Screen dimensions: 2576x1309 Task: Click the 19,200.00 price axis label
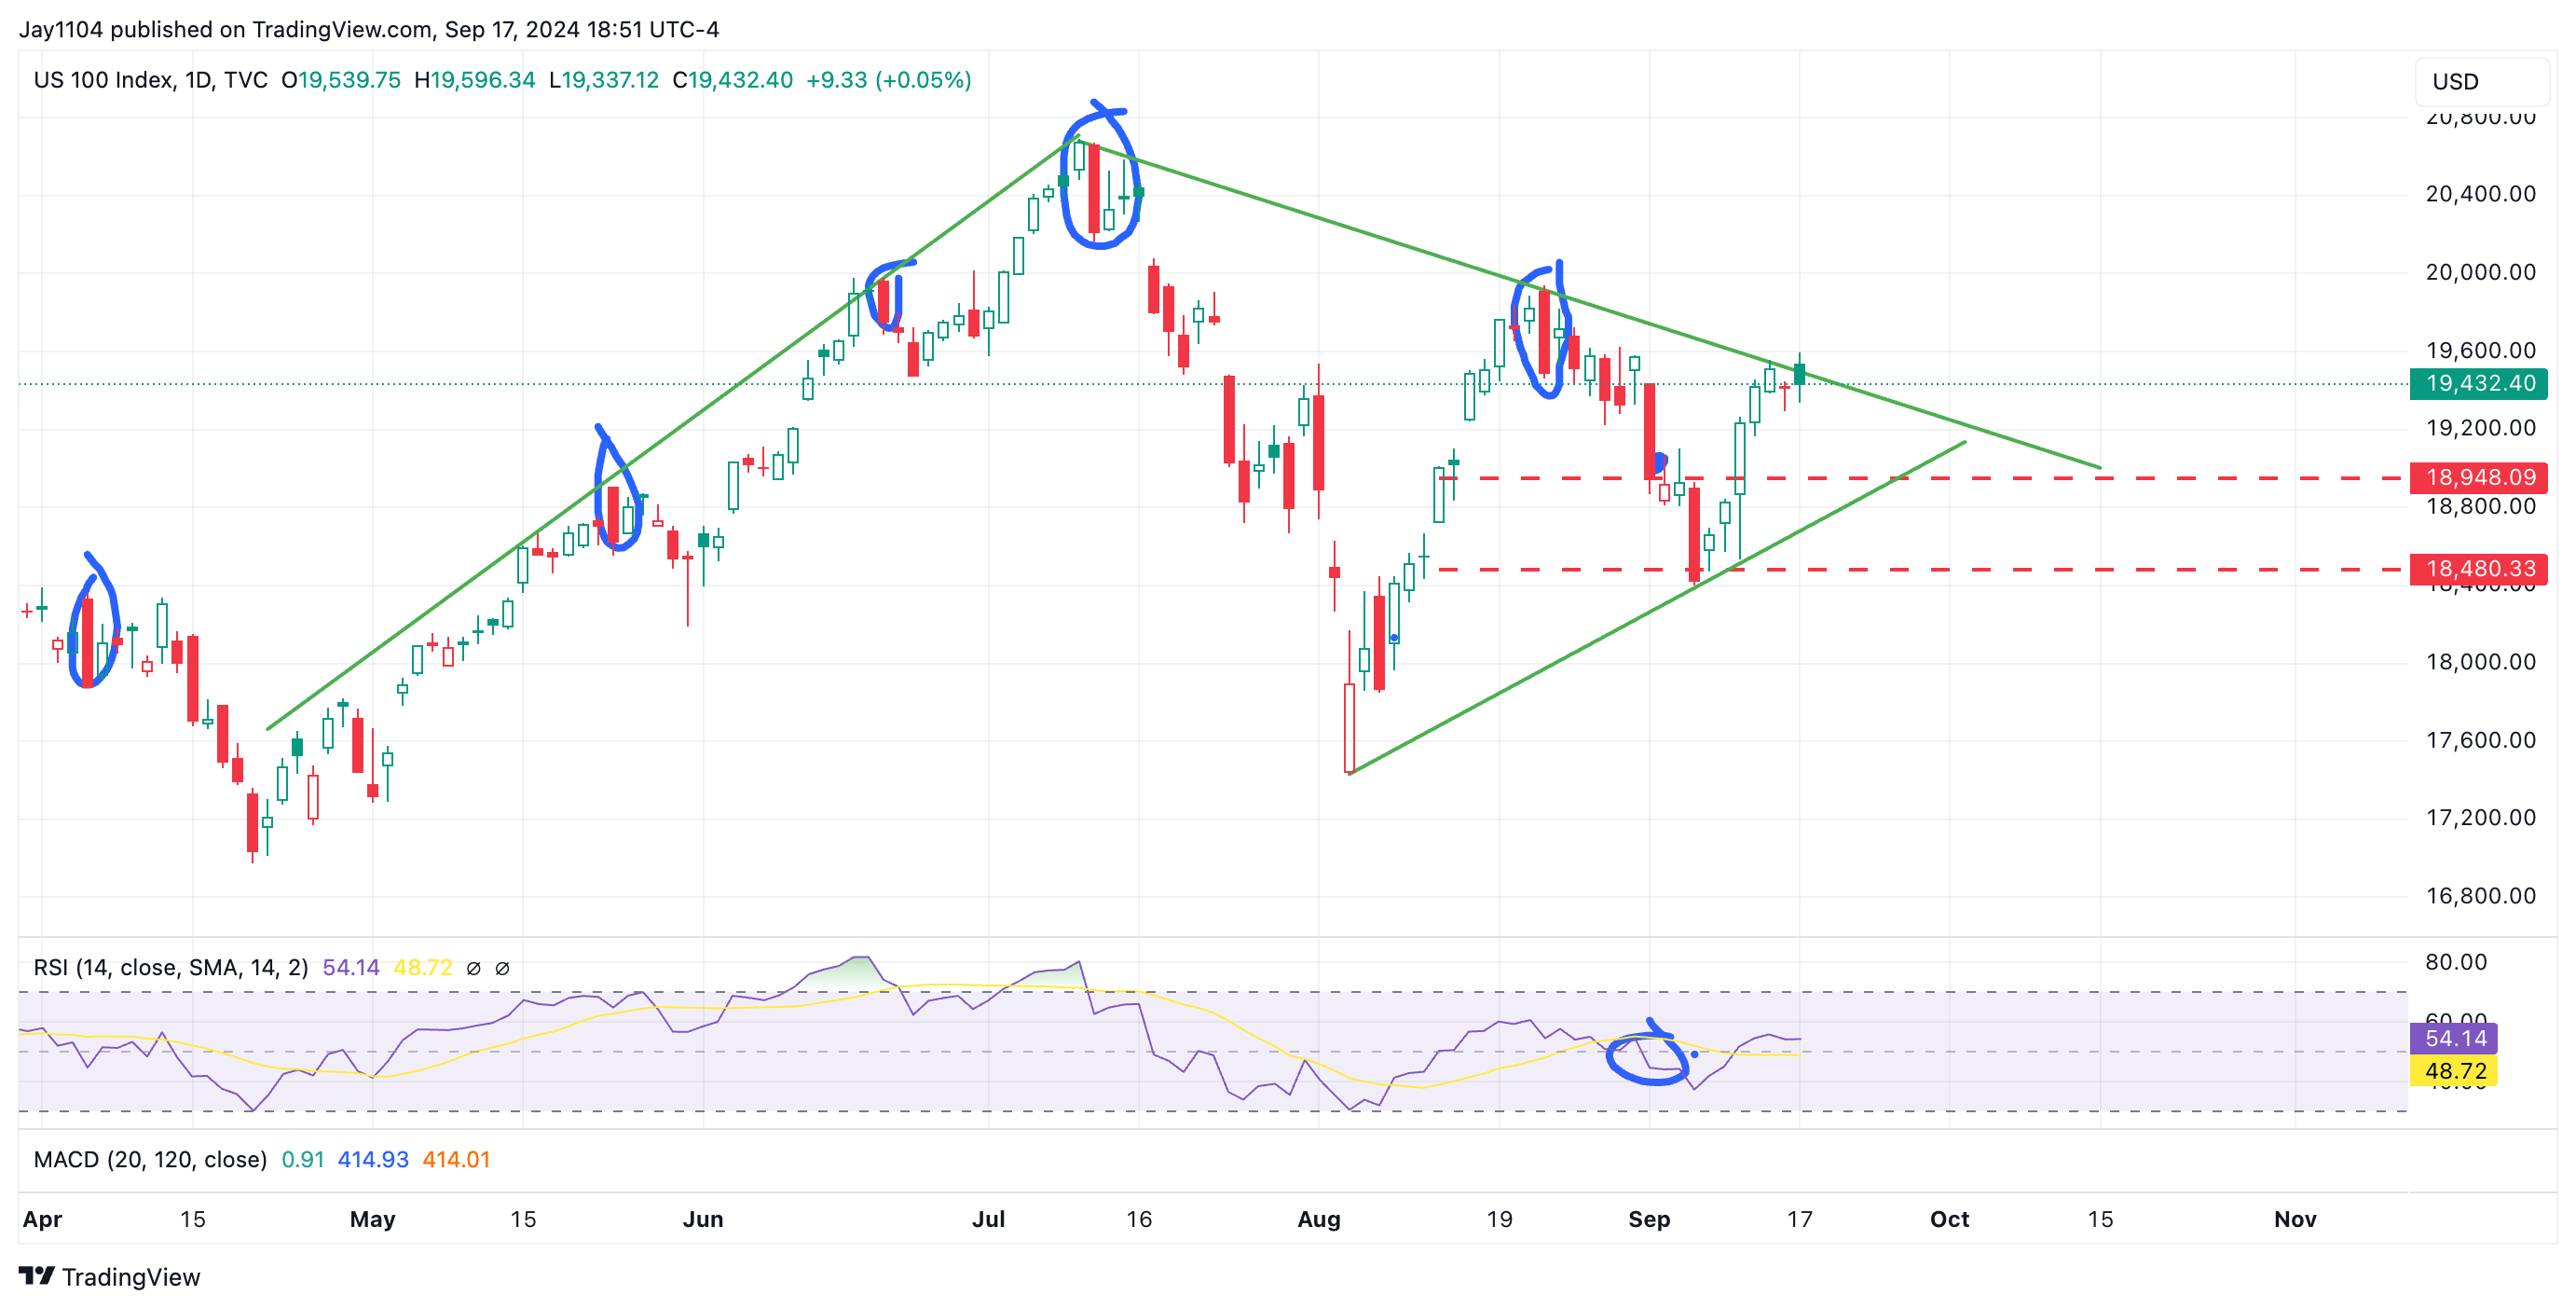[x=2480, y=428]
